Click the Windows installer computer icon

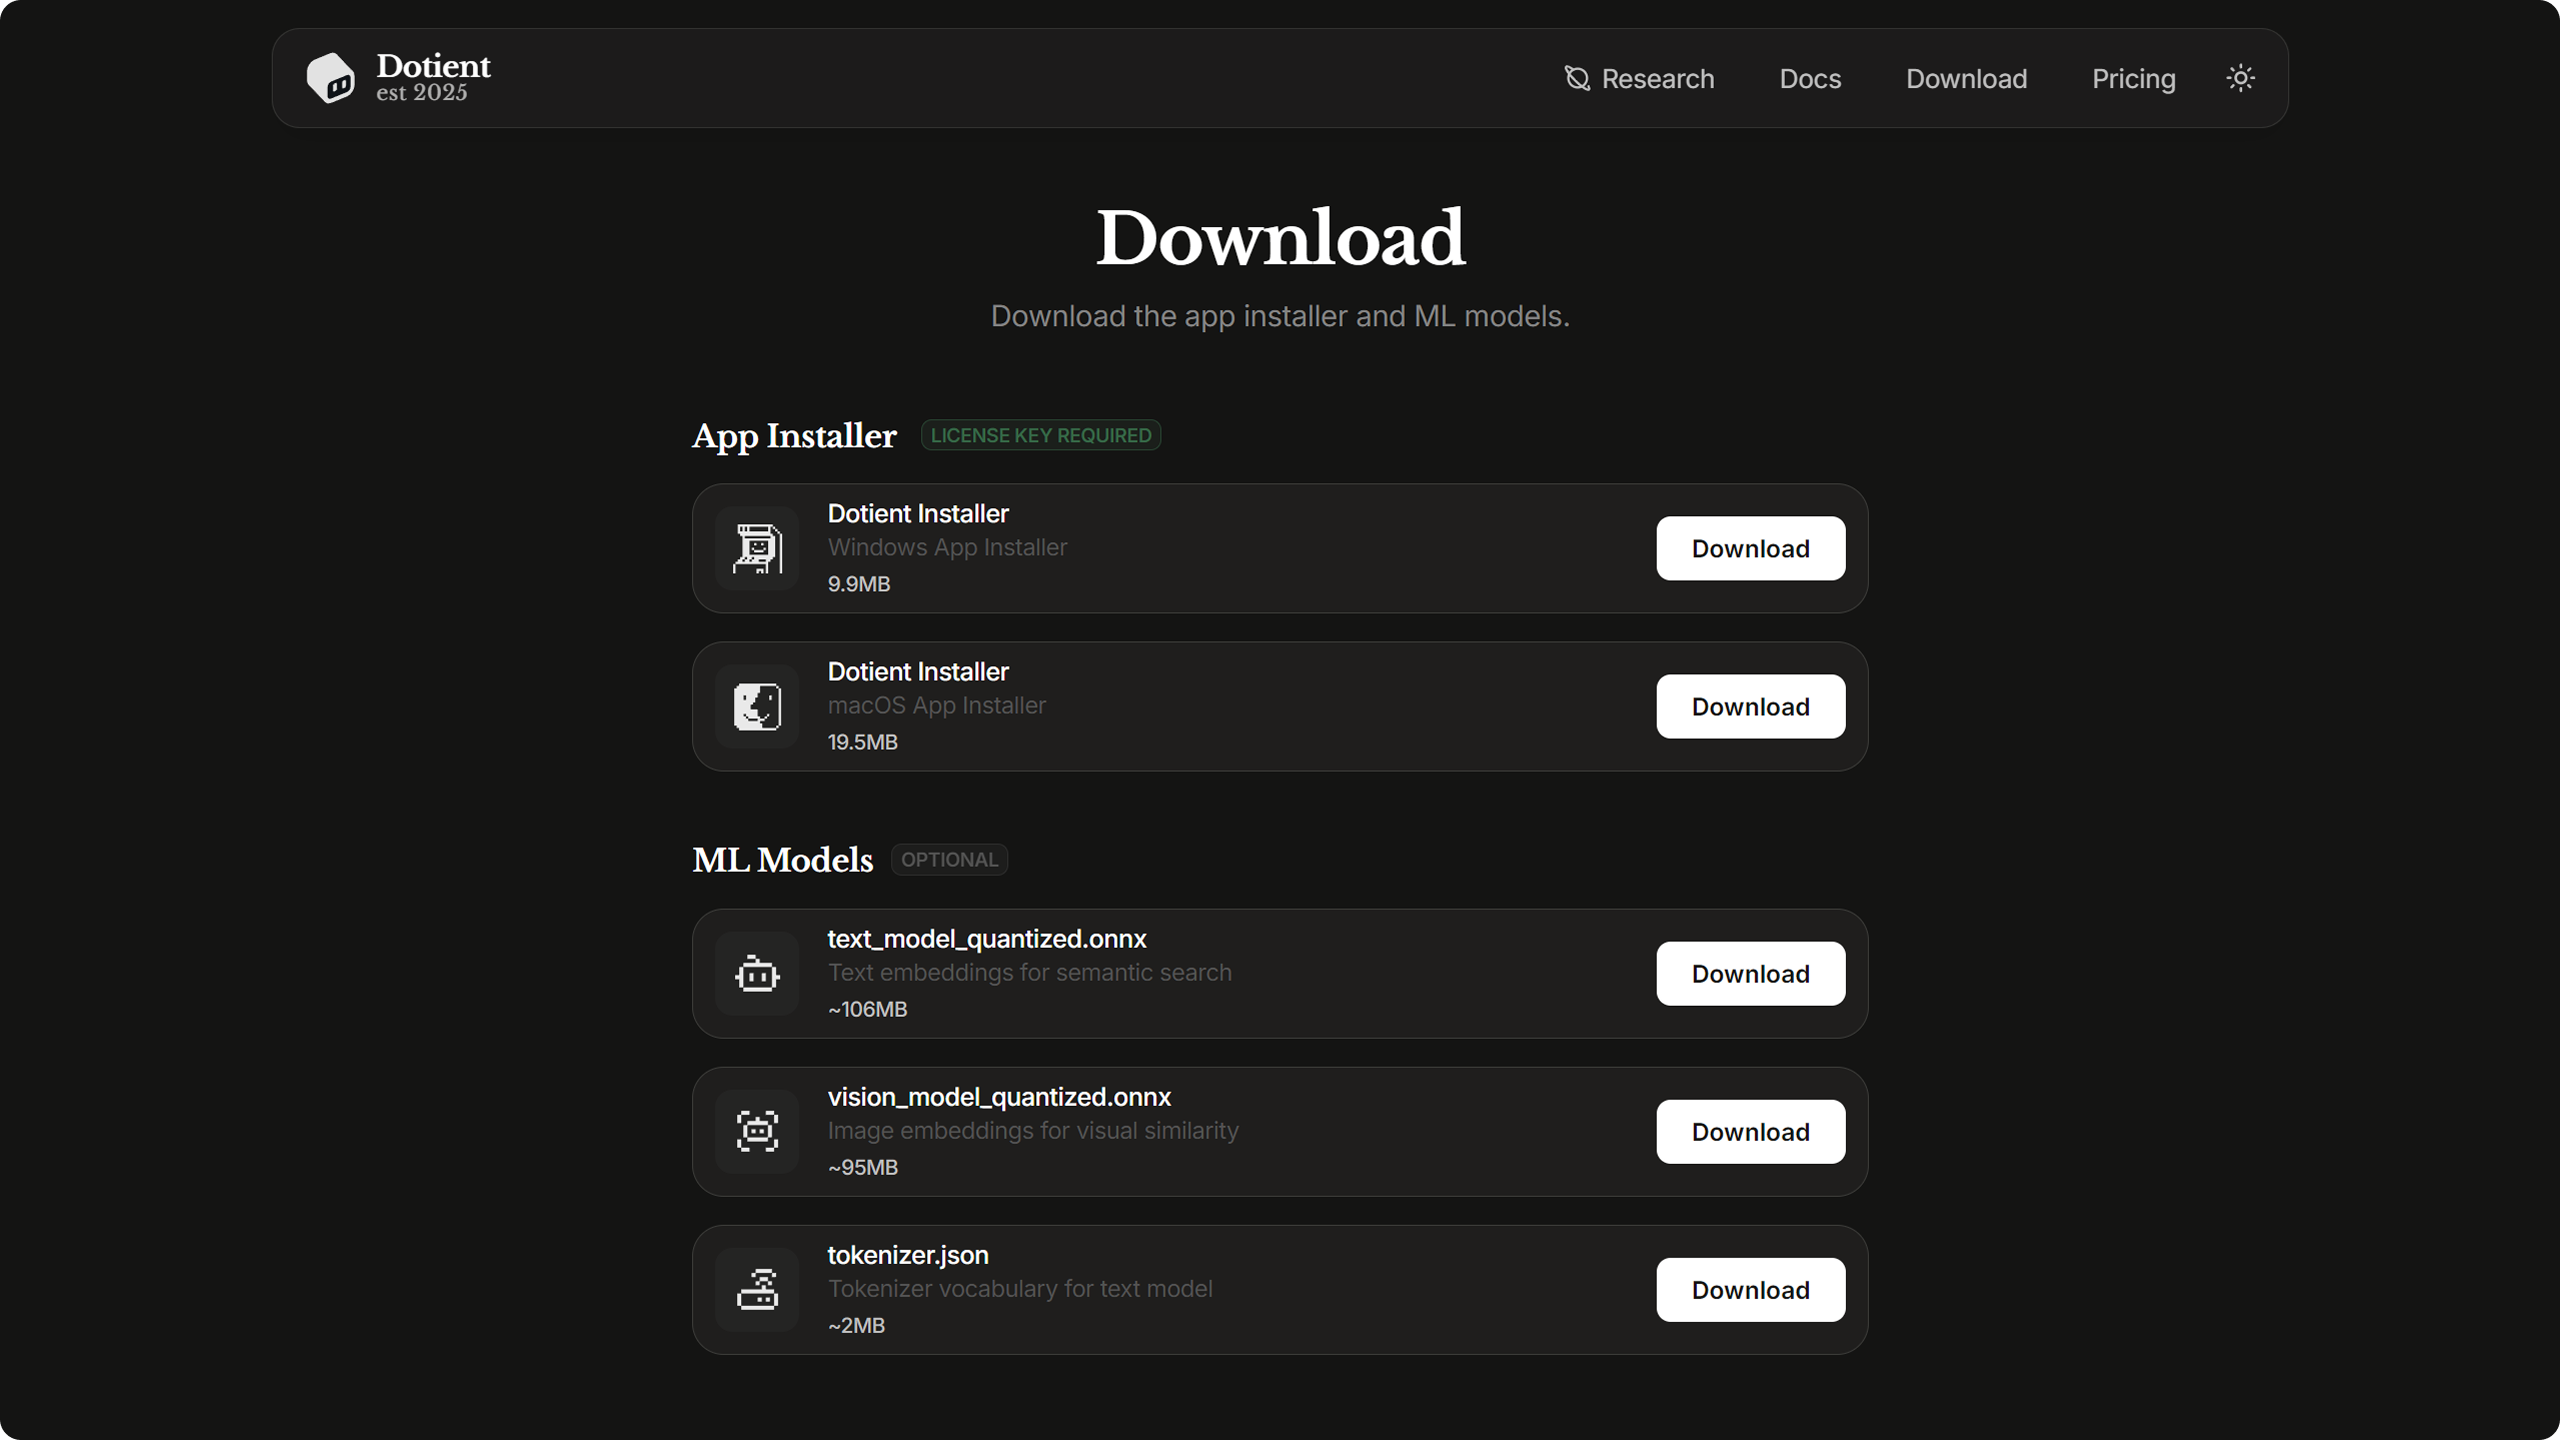point(757,548)
